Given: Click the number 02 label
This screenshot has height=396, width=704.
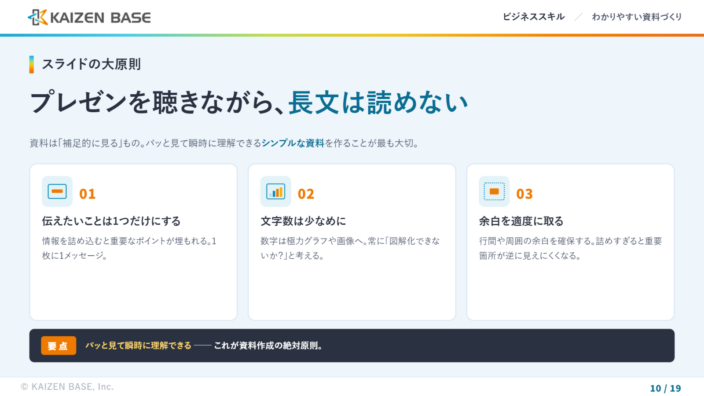Looking at the screenshot, I should click(306, 194).
